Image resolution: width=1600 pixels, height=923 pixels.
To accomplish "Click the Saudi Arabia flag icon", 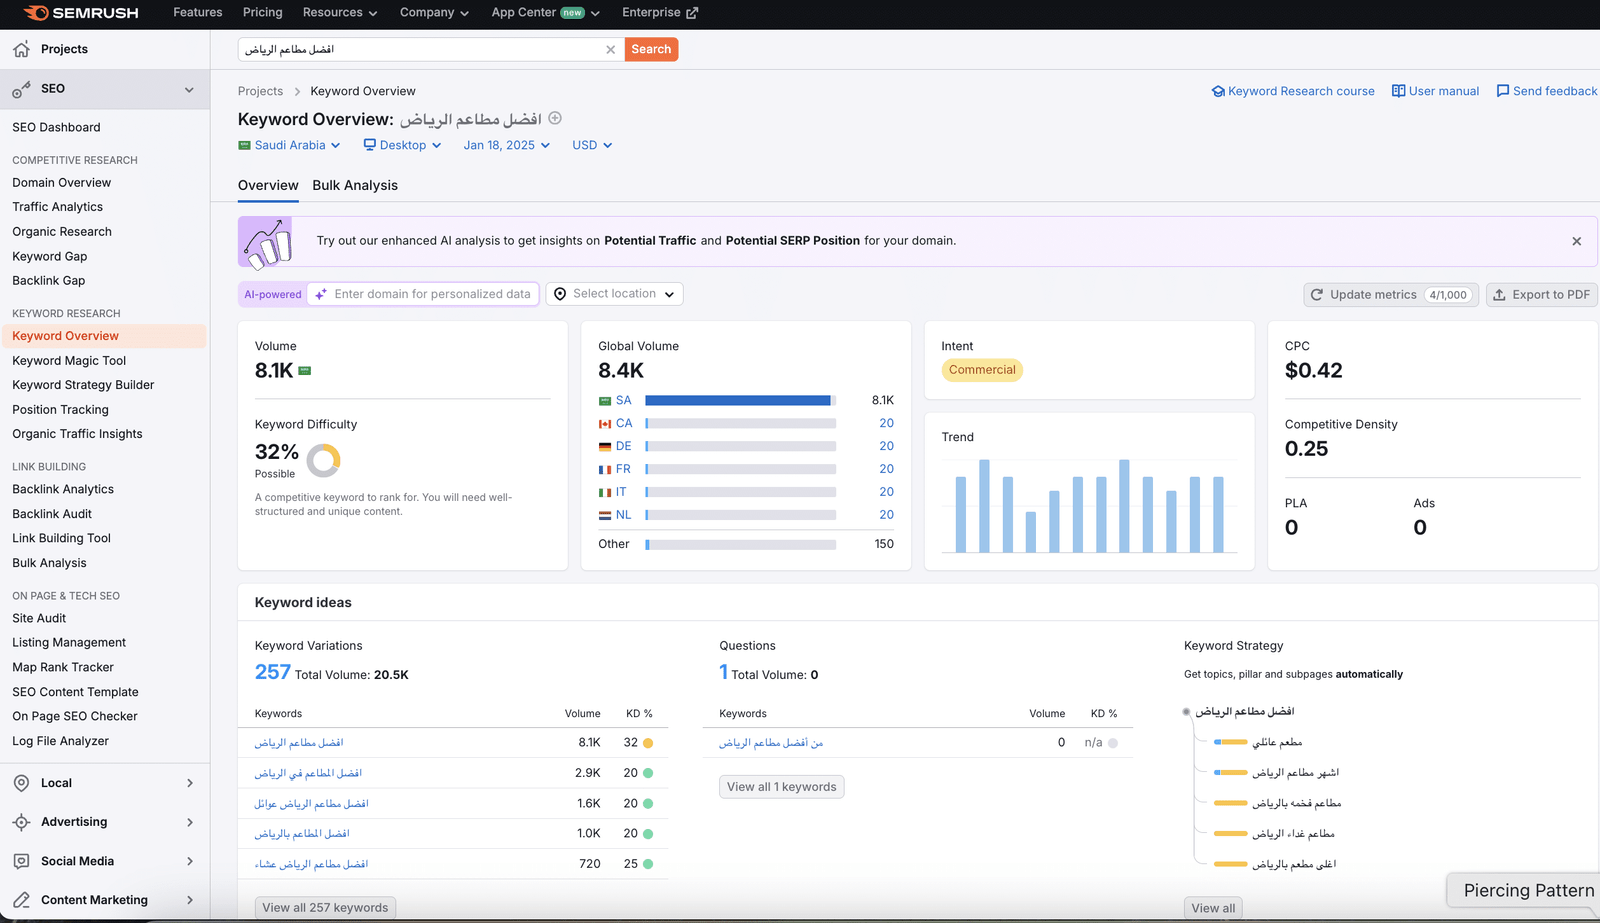I will tap(244, 145).
